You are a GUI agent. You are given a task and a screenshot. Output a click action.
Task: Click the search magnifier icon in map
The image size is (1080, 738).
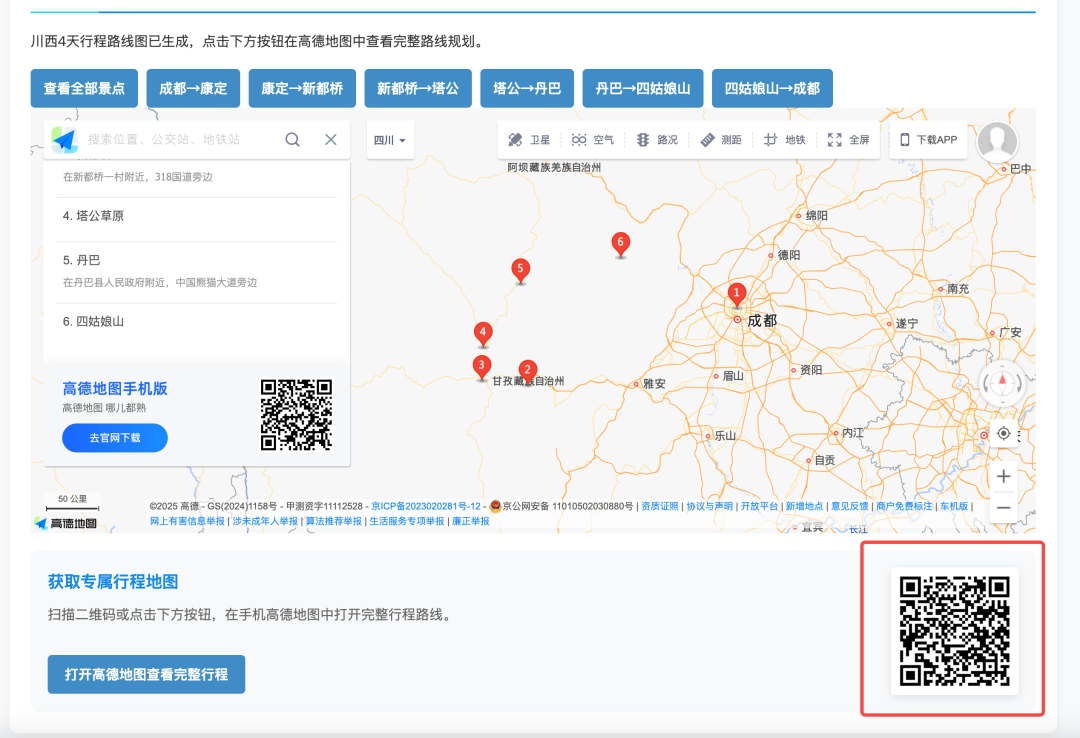[x=292, y=140]
